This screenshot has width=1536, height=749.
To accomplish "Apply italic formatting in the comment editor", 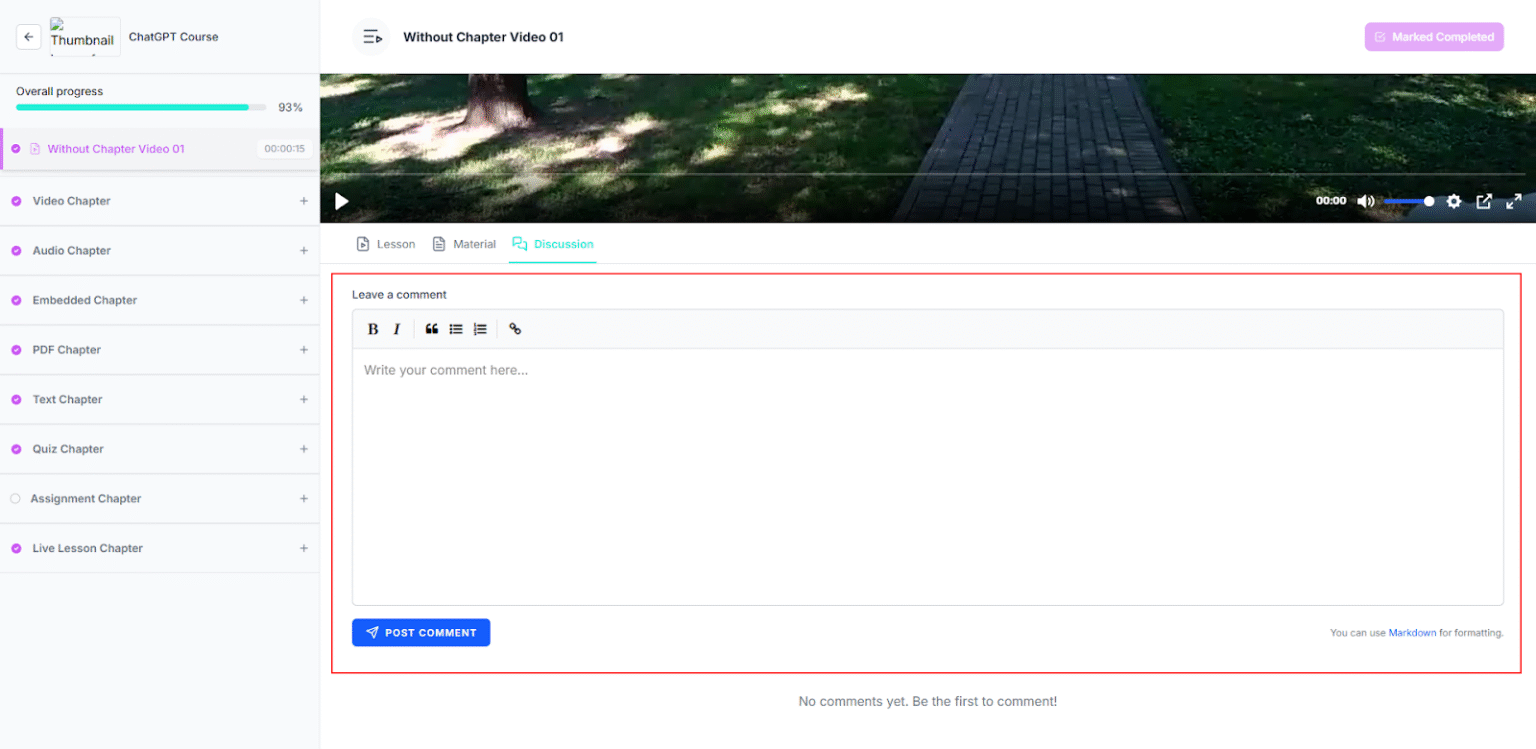I will click(396, 328).
